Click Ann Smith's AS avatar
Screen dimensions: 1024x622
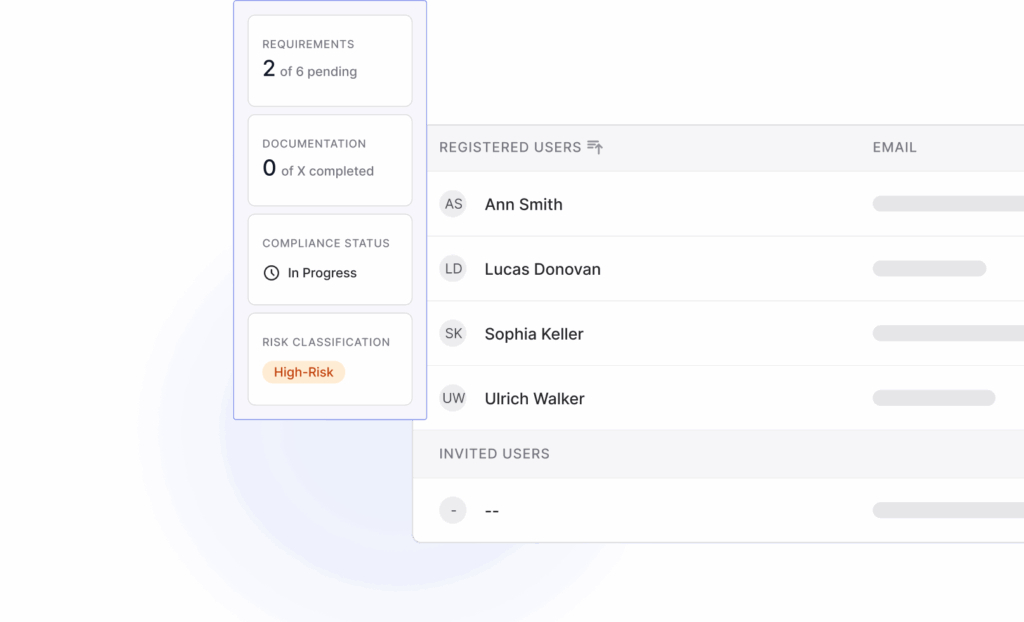(x=453, y=203)
